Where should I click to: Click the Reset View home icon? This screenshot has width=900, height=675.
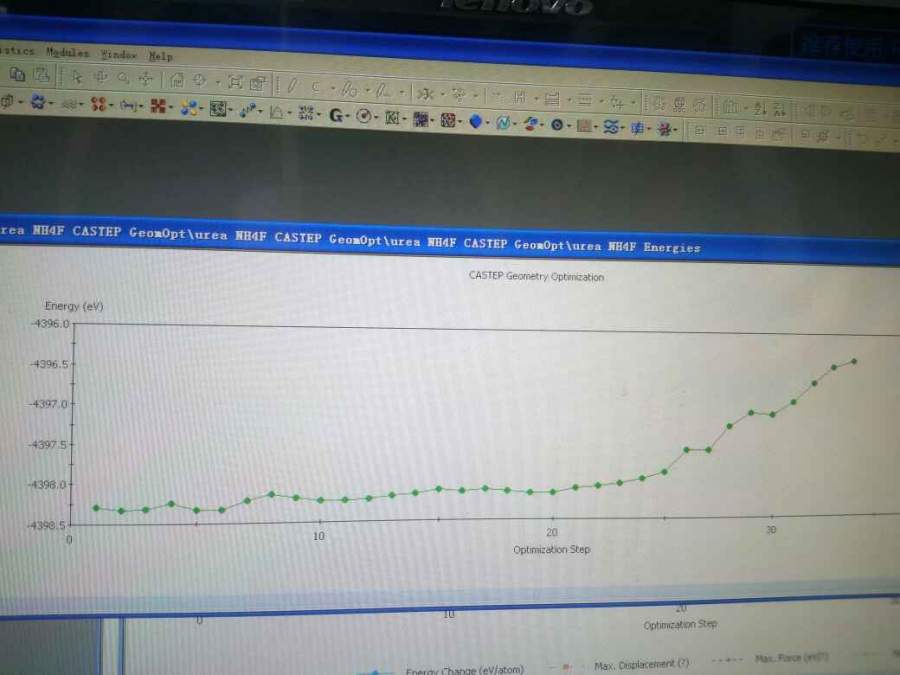coord(176,80)
